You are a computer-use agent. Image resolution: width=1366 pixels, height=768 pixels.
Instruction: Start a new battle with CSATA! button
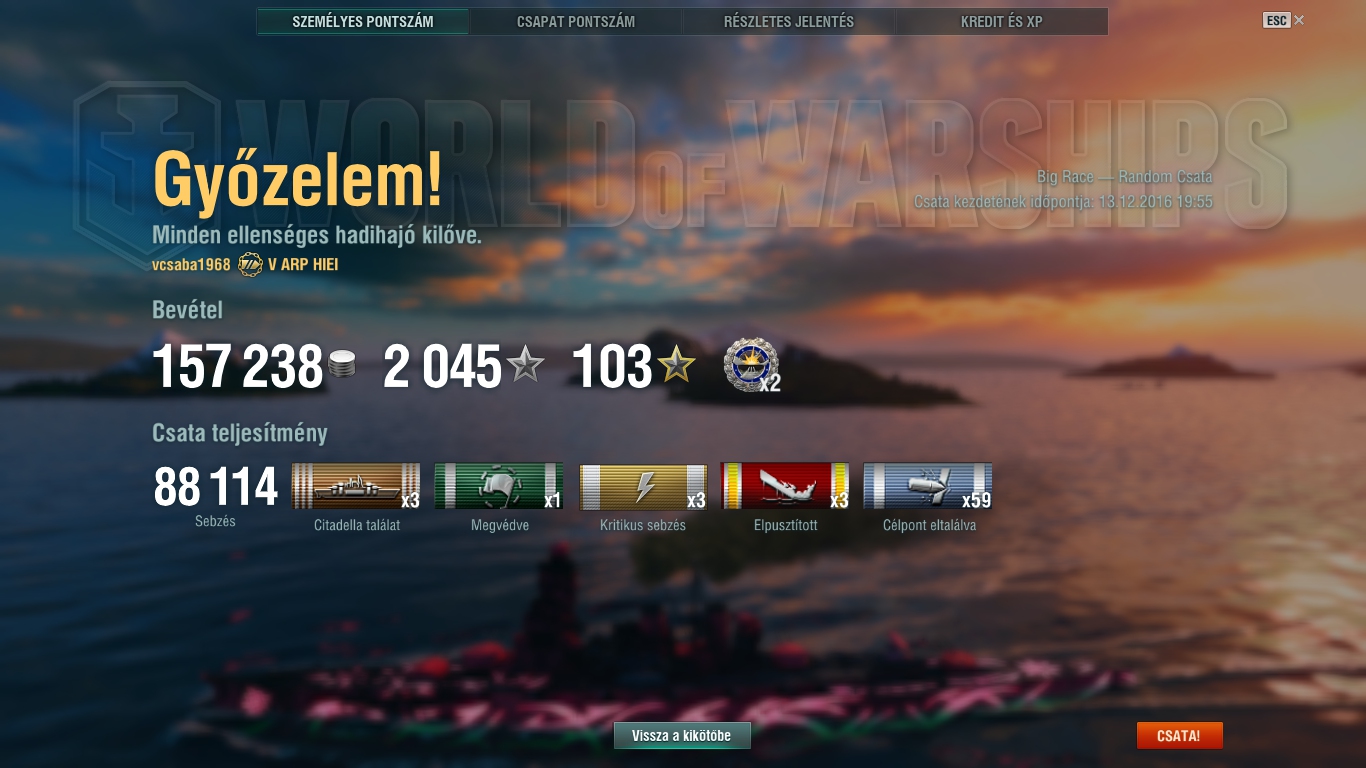tap(1179, 736)
